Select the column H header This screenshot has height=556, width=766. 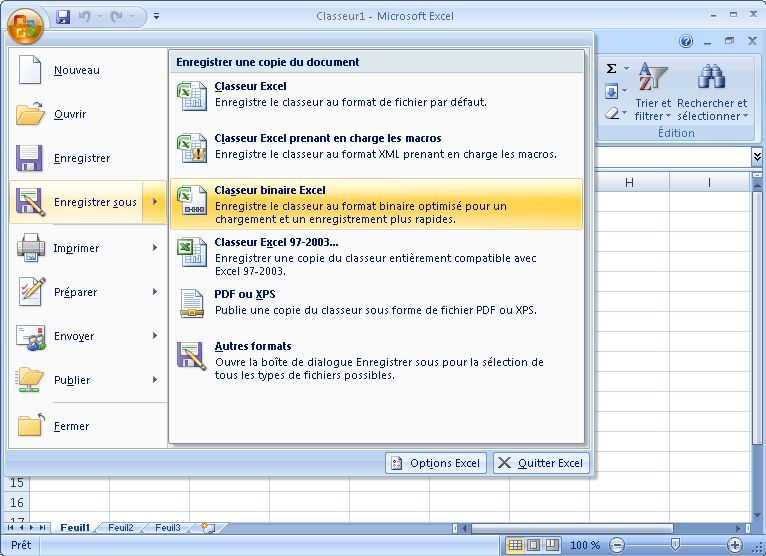click(629, 182)
